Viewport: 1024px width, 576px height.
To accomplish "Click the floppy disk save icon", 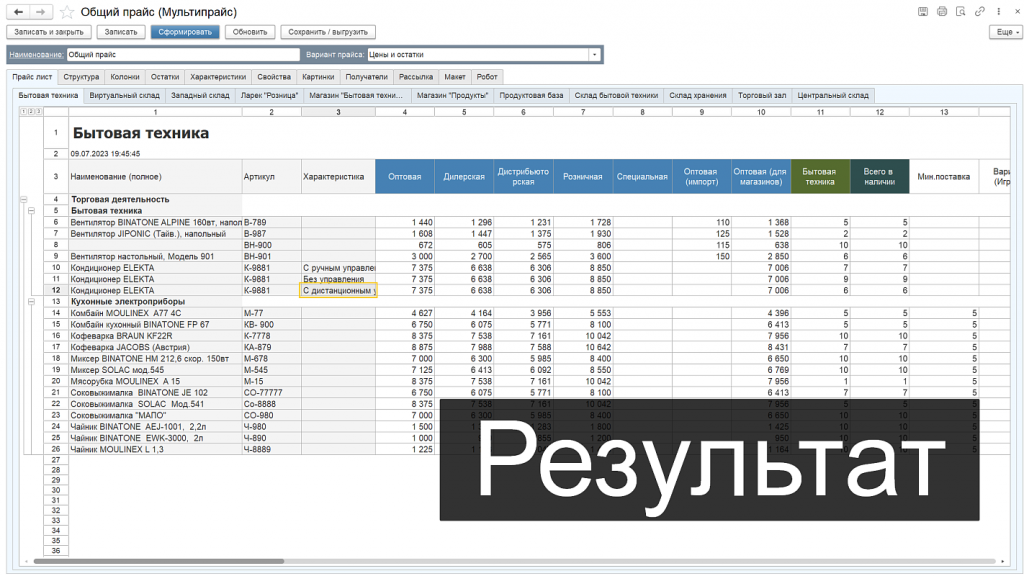I will click(x=923, y=12).
